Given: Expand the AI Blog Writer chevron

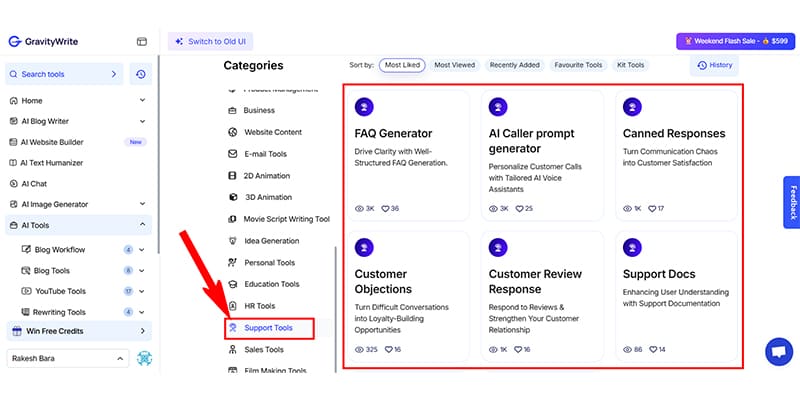Looking at the screenshot, I should (142, 121).
